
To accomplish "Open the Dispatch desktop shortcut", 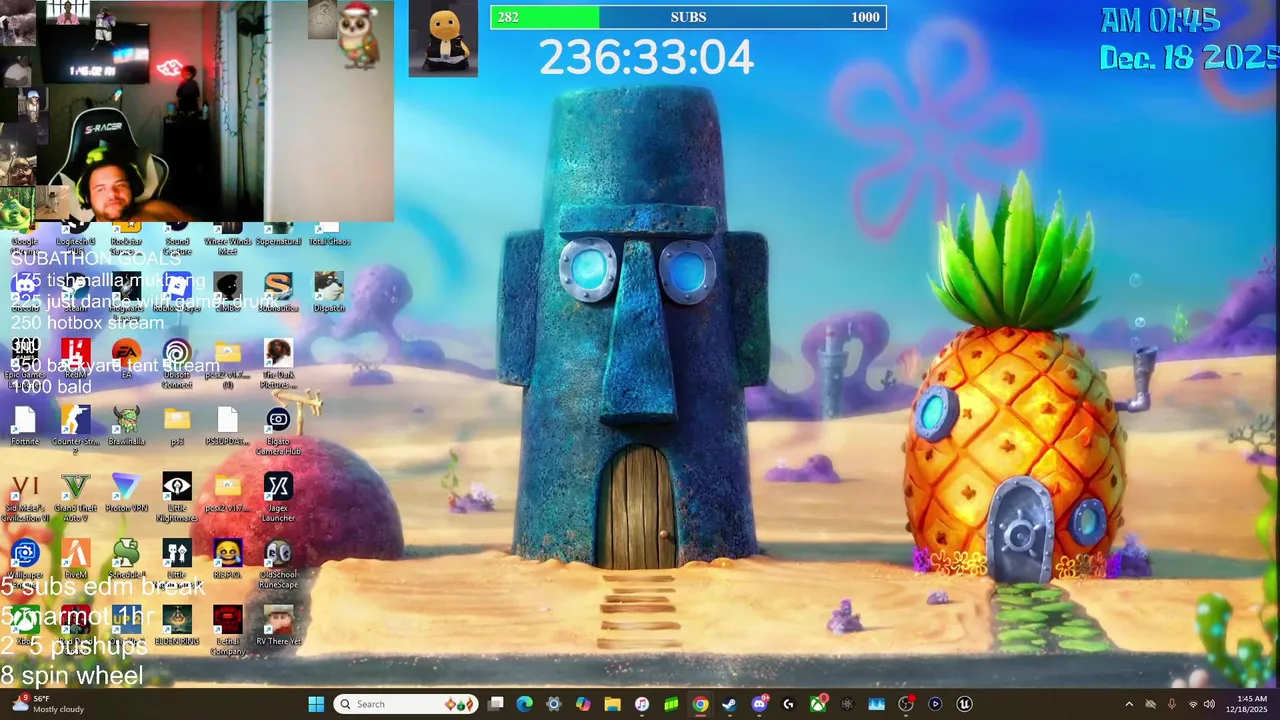I will point(329,291).
